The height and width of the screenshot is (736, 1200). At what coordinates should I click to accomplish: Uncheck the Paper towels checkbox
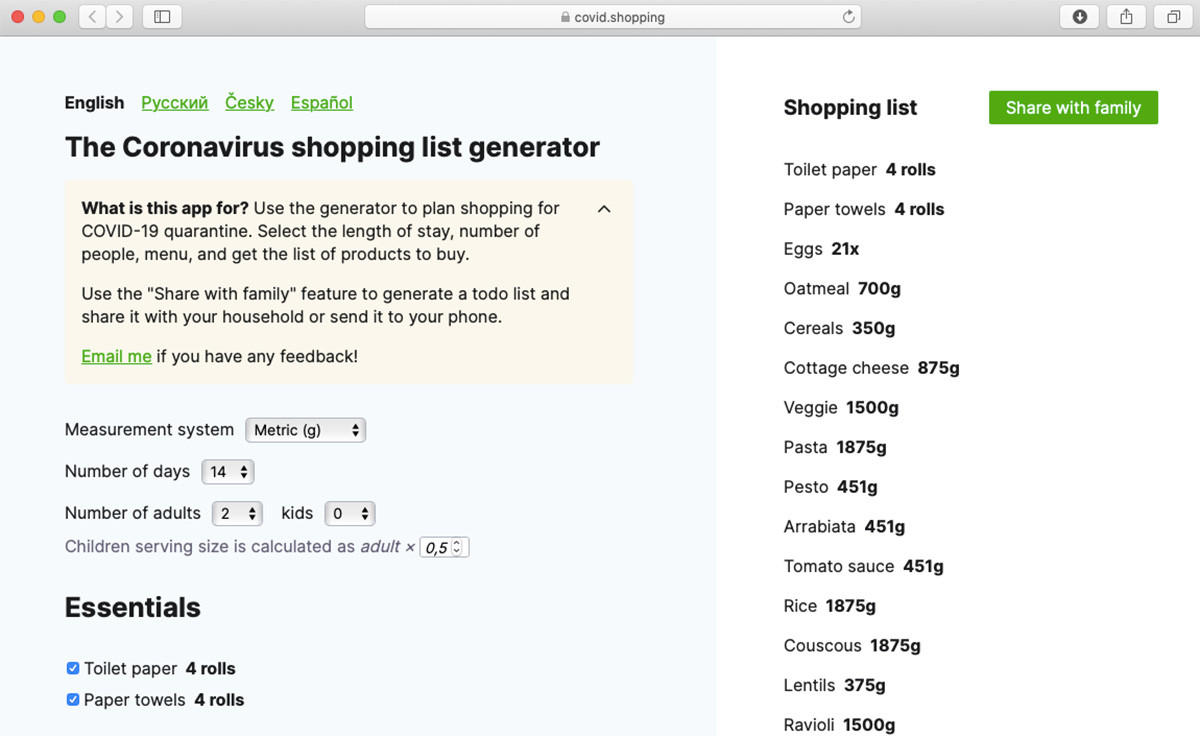73,700
